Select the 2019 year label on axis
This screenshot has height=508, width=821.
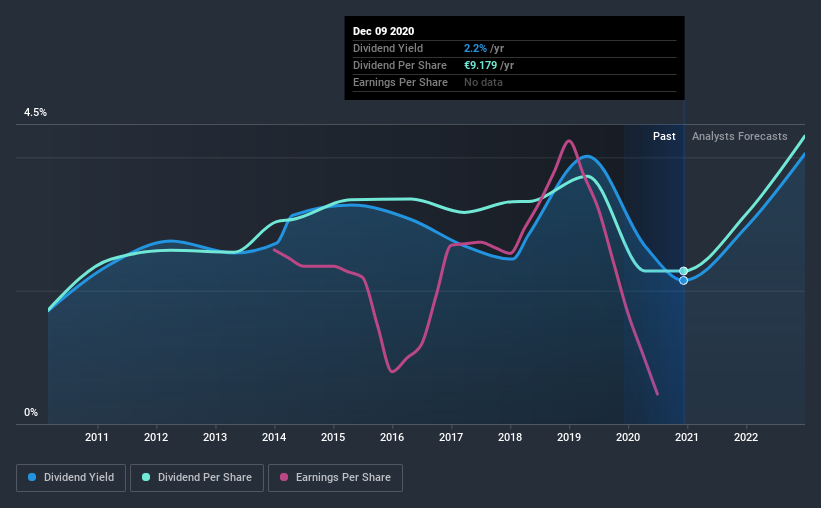pyautogui.click(x=569, y=437)
